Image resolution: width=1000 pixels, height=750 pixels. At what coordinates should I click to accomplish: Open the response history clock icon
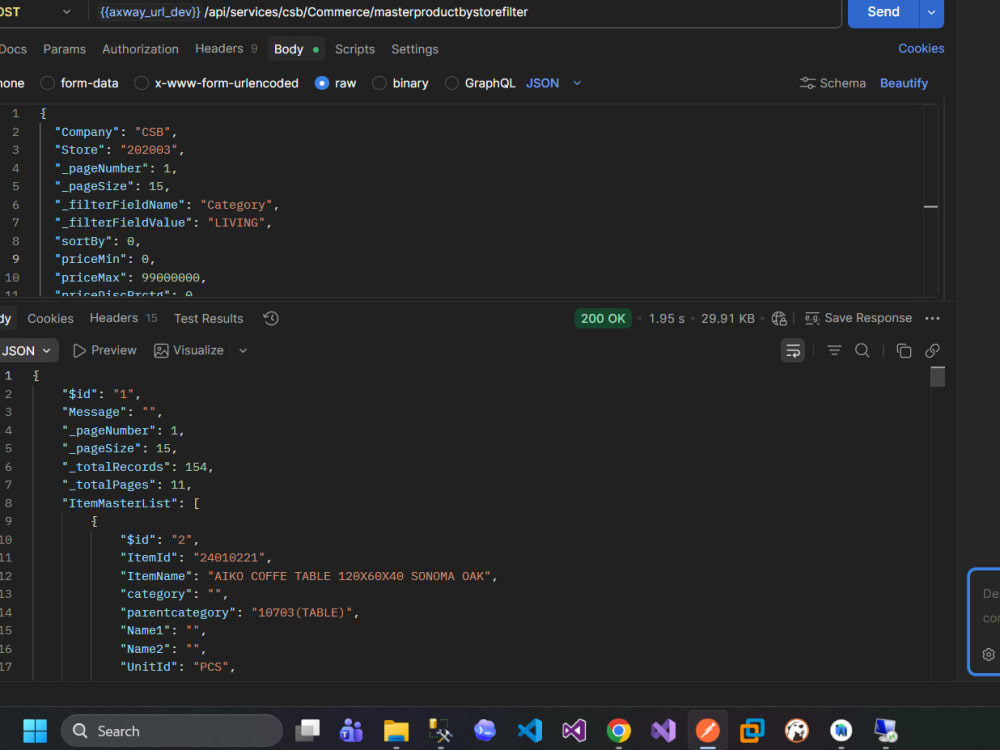point(271,318)
